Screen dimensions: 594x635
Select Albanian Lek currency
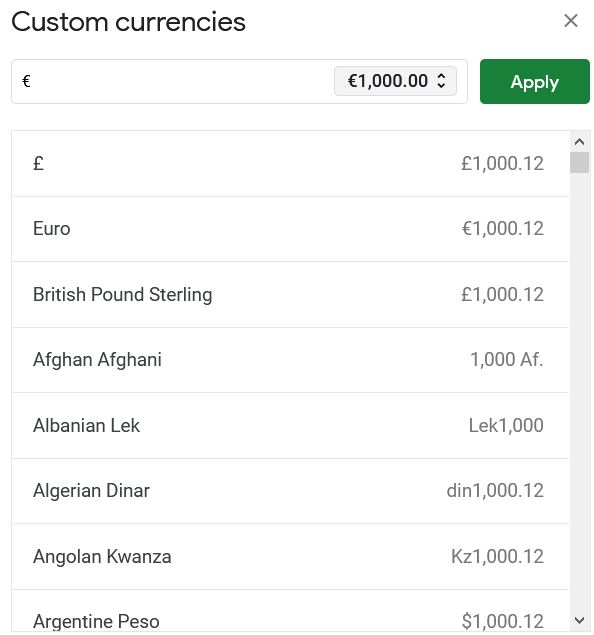point(290,426)
